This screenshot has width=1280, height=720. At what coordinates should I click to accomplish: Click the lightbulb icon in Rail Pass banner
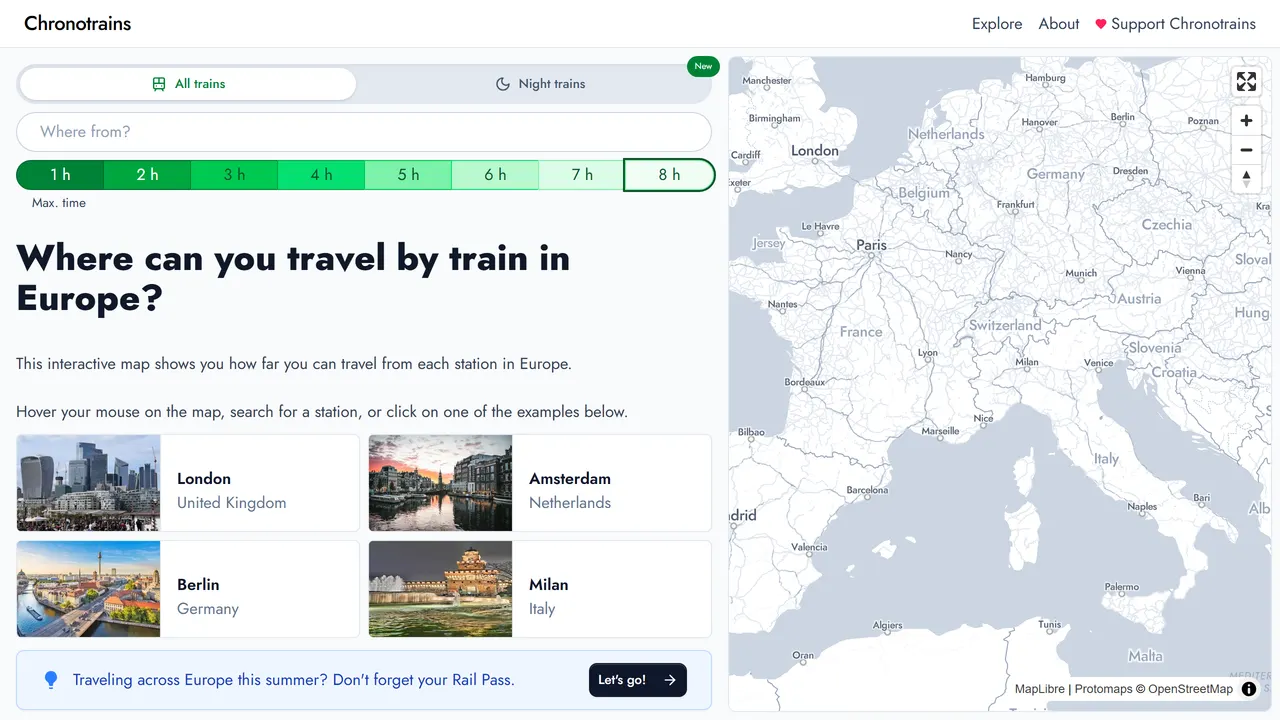tap(51, 680)
